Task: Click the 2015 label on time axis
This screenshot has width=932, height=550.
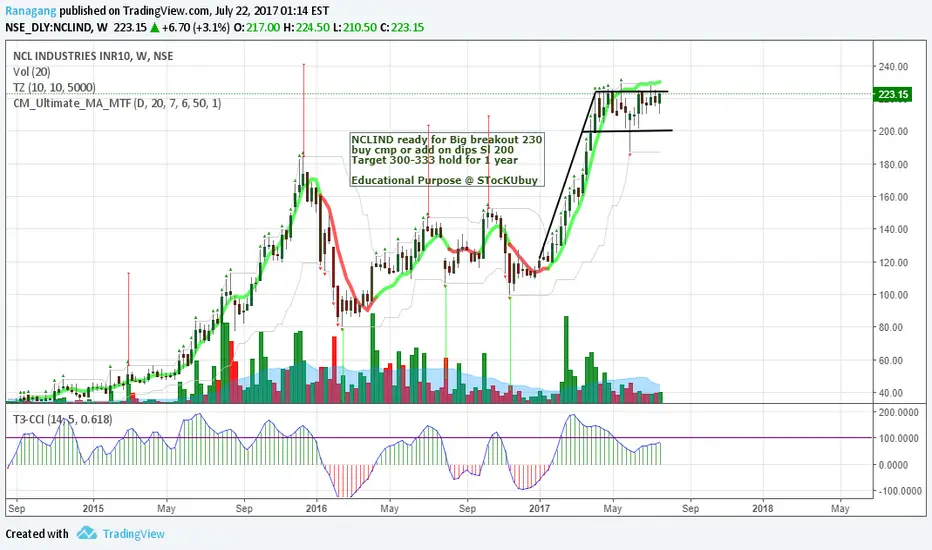Action: pyautogui.click(x=93, y=508)
